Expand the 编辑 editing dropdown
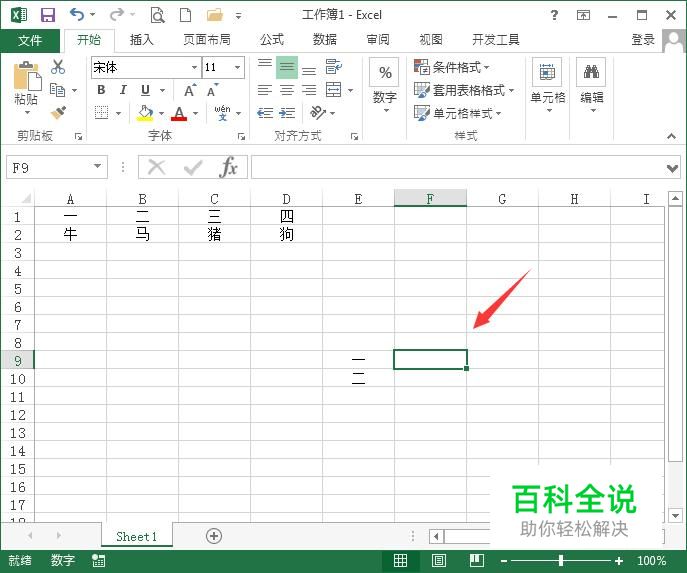687x573 pixels. click(x=593, y=110)
